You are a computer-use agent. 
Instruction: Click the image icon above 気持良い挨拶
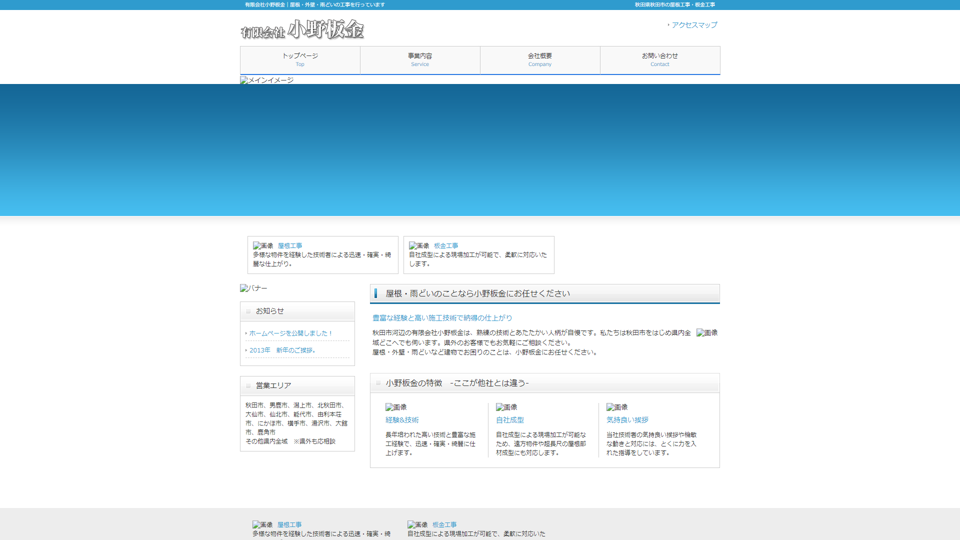tap(617, 408)
